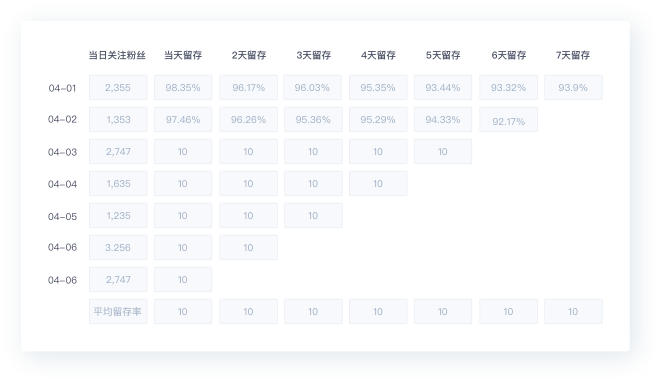Click the 93.9% seven-day retention cell

[573, 88]
